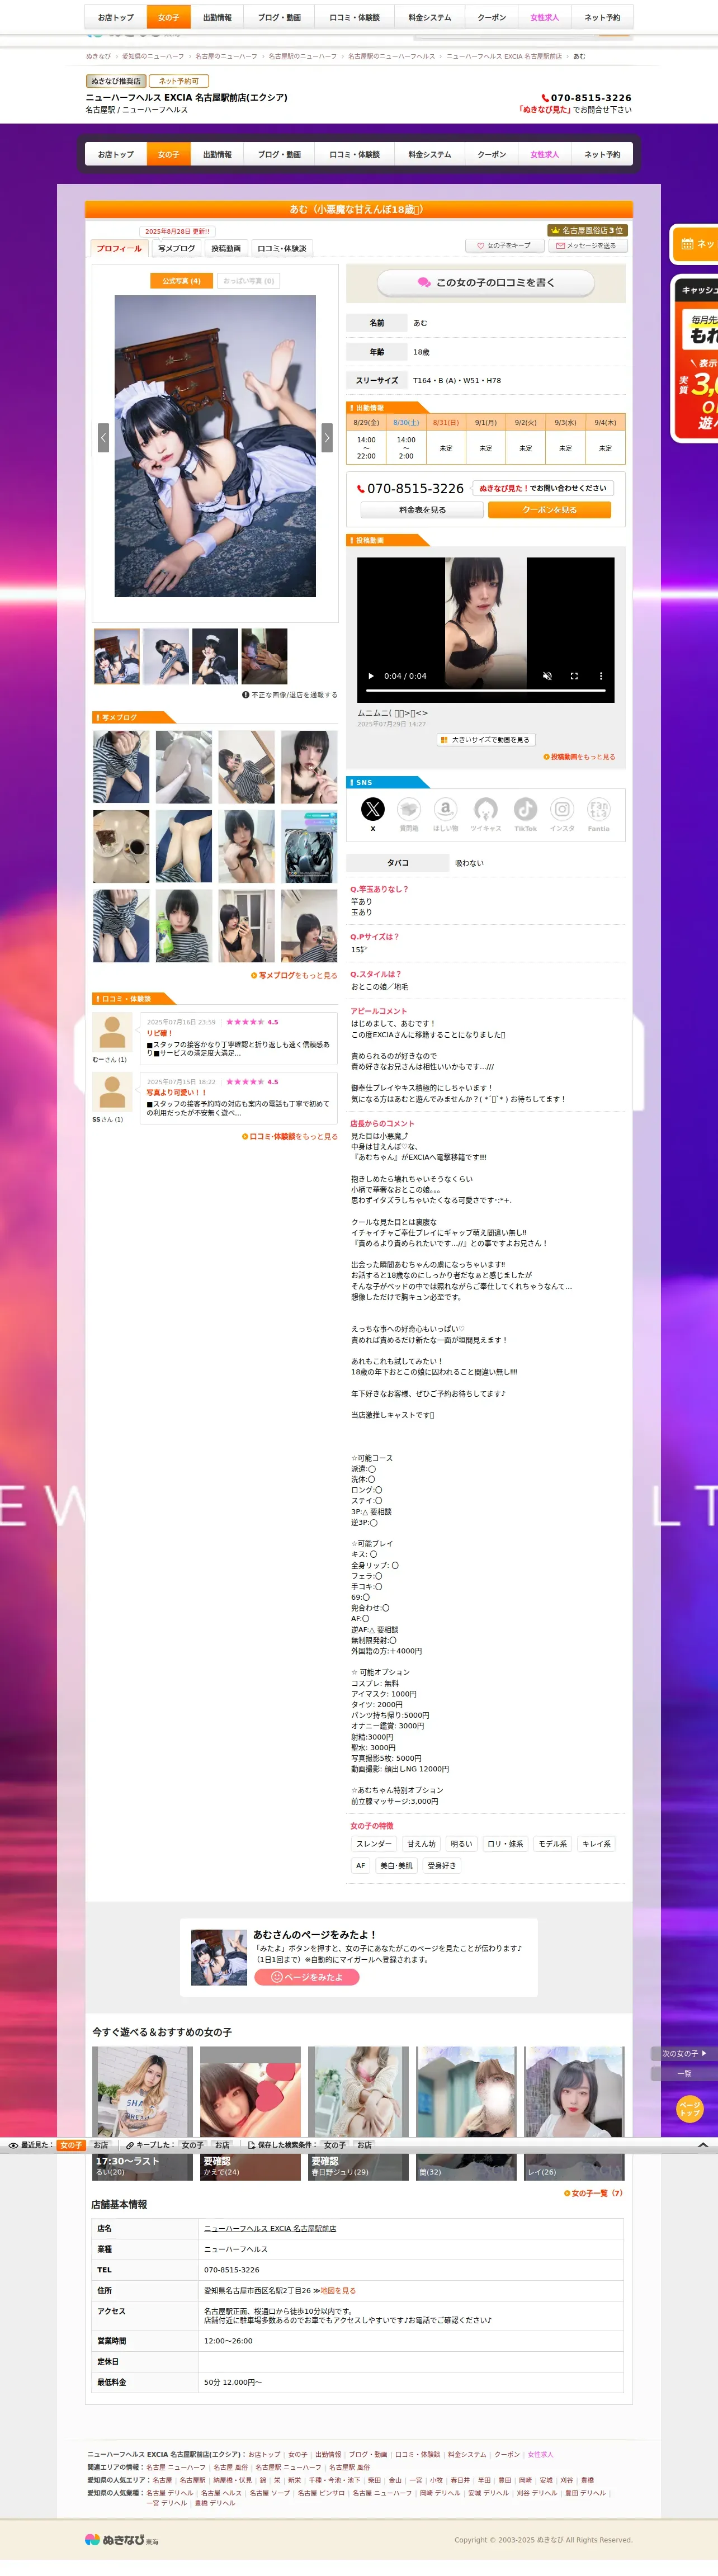Viewport: 718px width, 2576px height.
Task: Enter fullscreen on the video player
Action: [574, 676]
